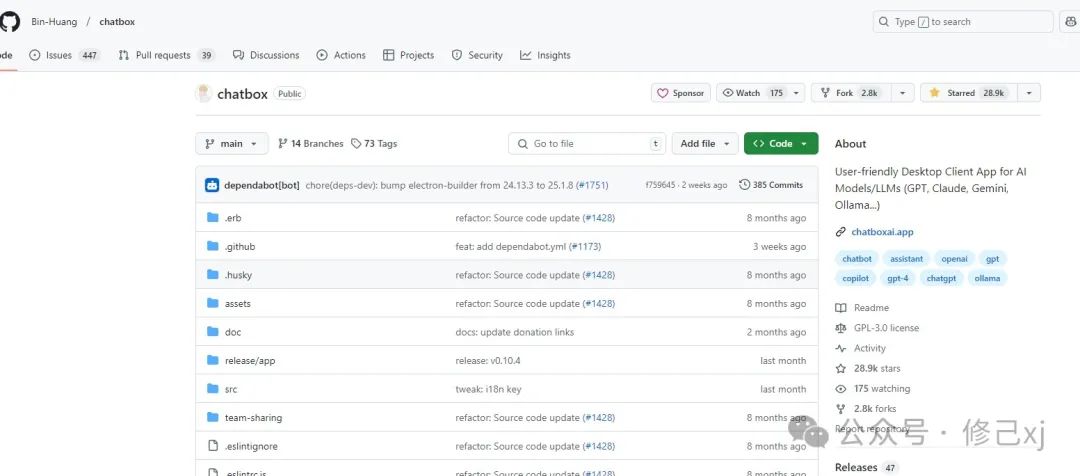Open the .github folder
1080x476 pixels.
pyautogui.click(x=240, y=247)
